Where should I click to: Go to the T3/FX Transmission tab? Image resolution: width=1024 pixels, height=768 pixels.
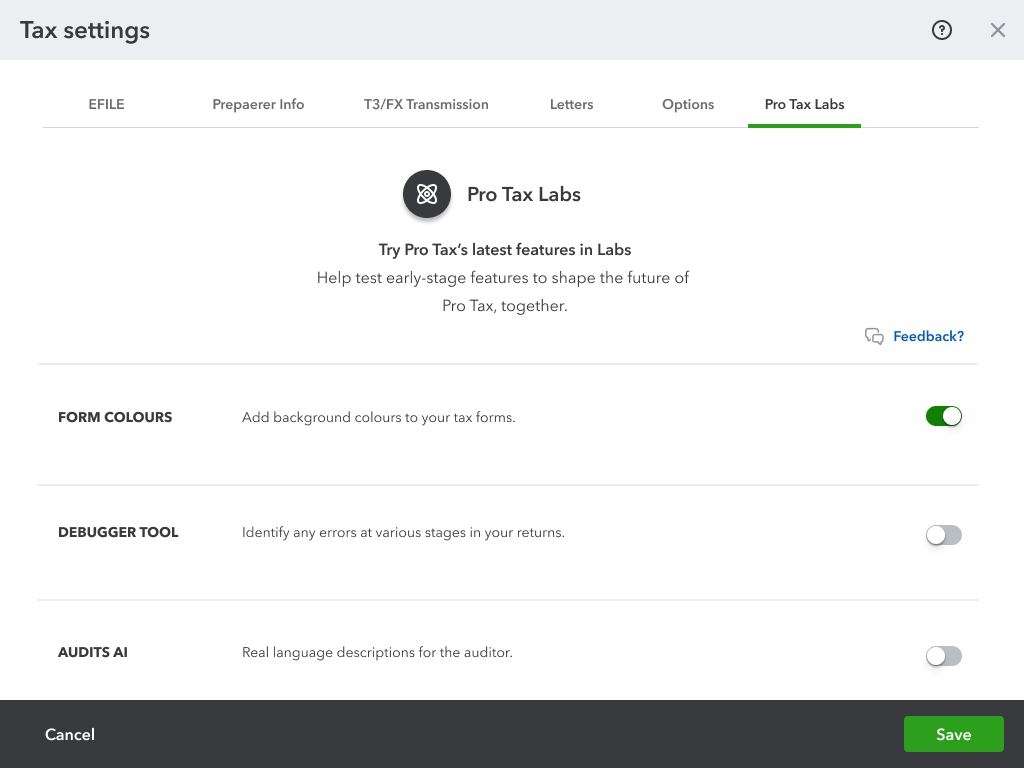(426, 104)
